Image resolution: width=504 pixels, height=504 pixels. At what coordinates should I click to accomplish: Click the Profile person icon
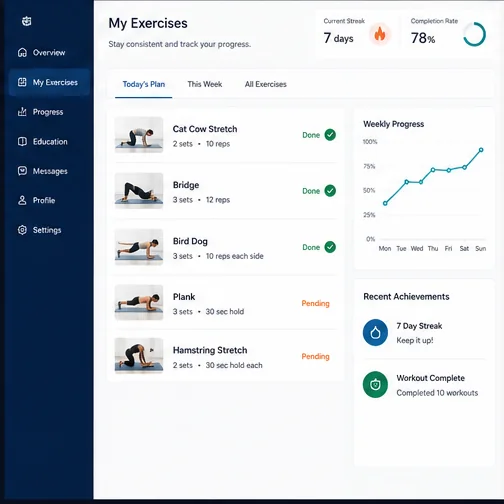point(22,200)
